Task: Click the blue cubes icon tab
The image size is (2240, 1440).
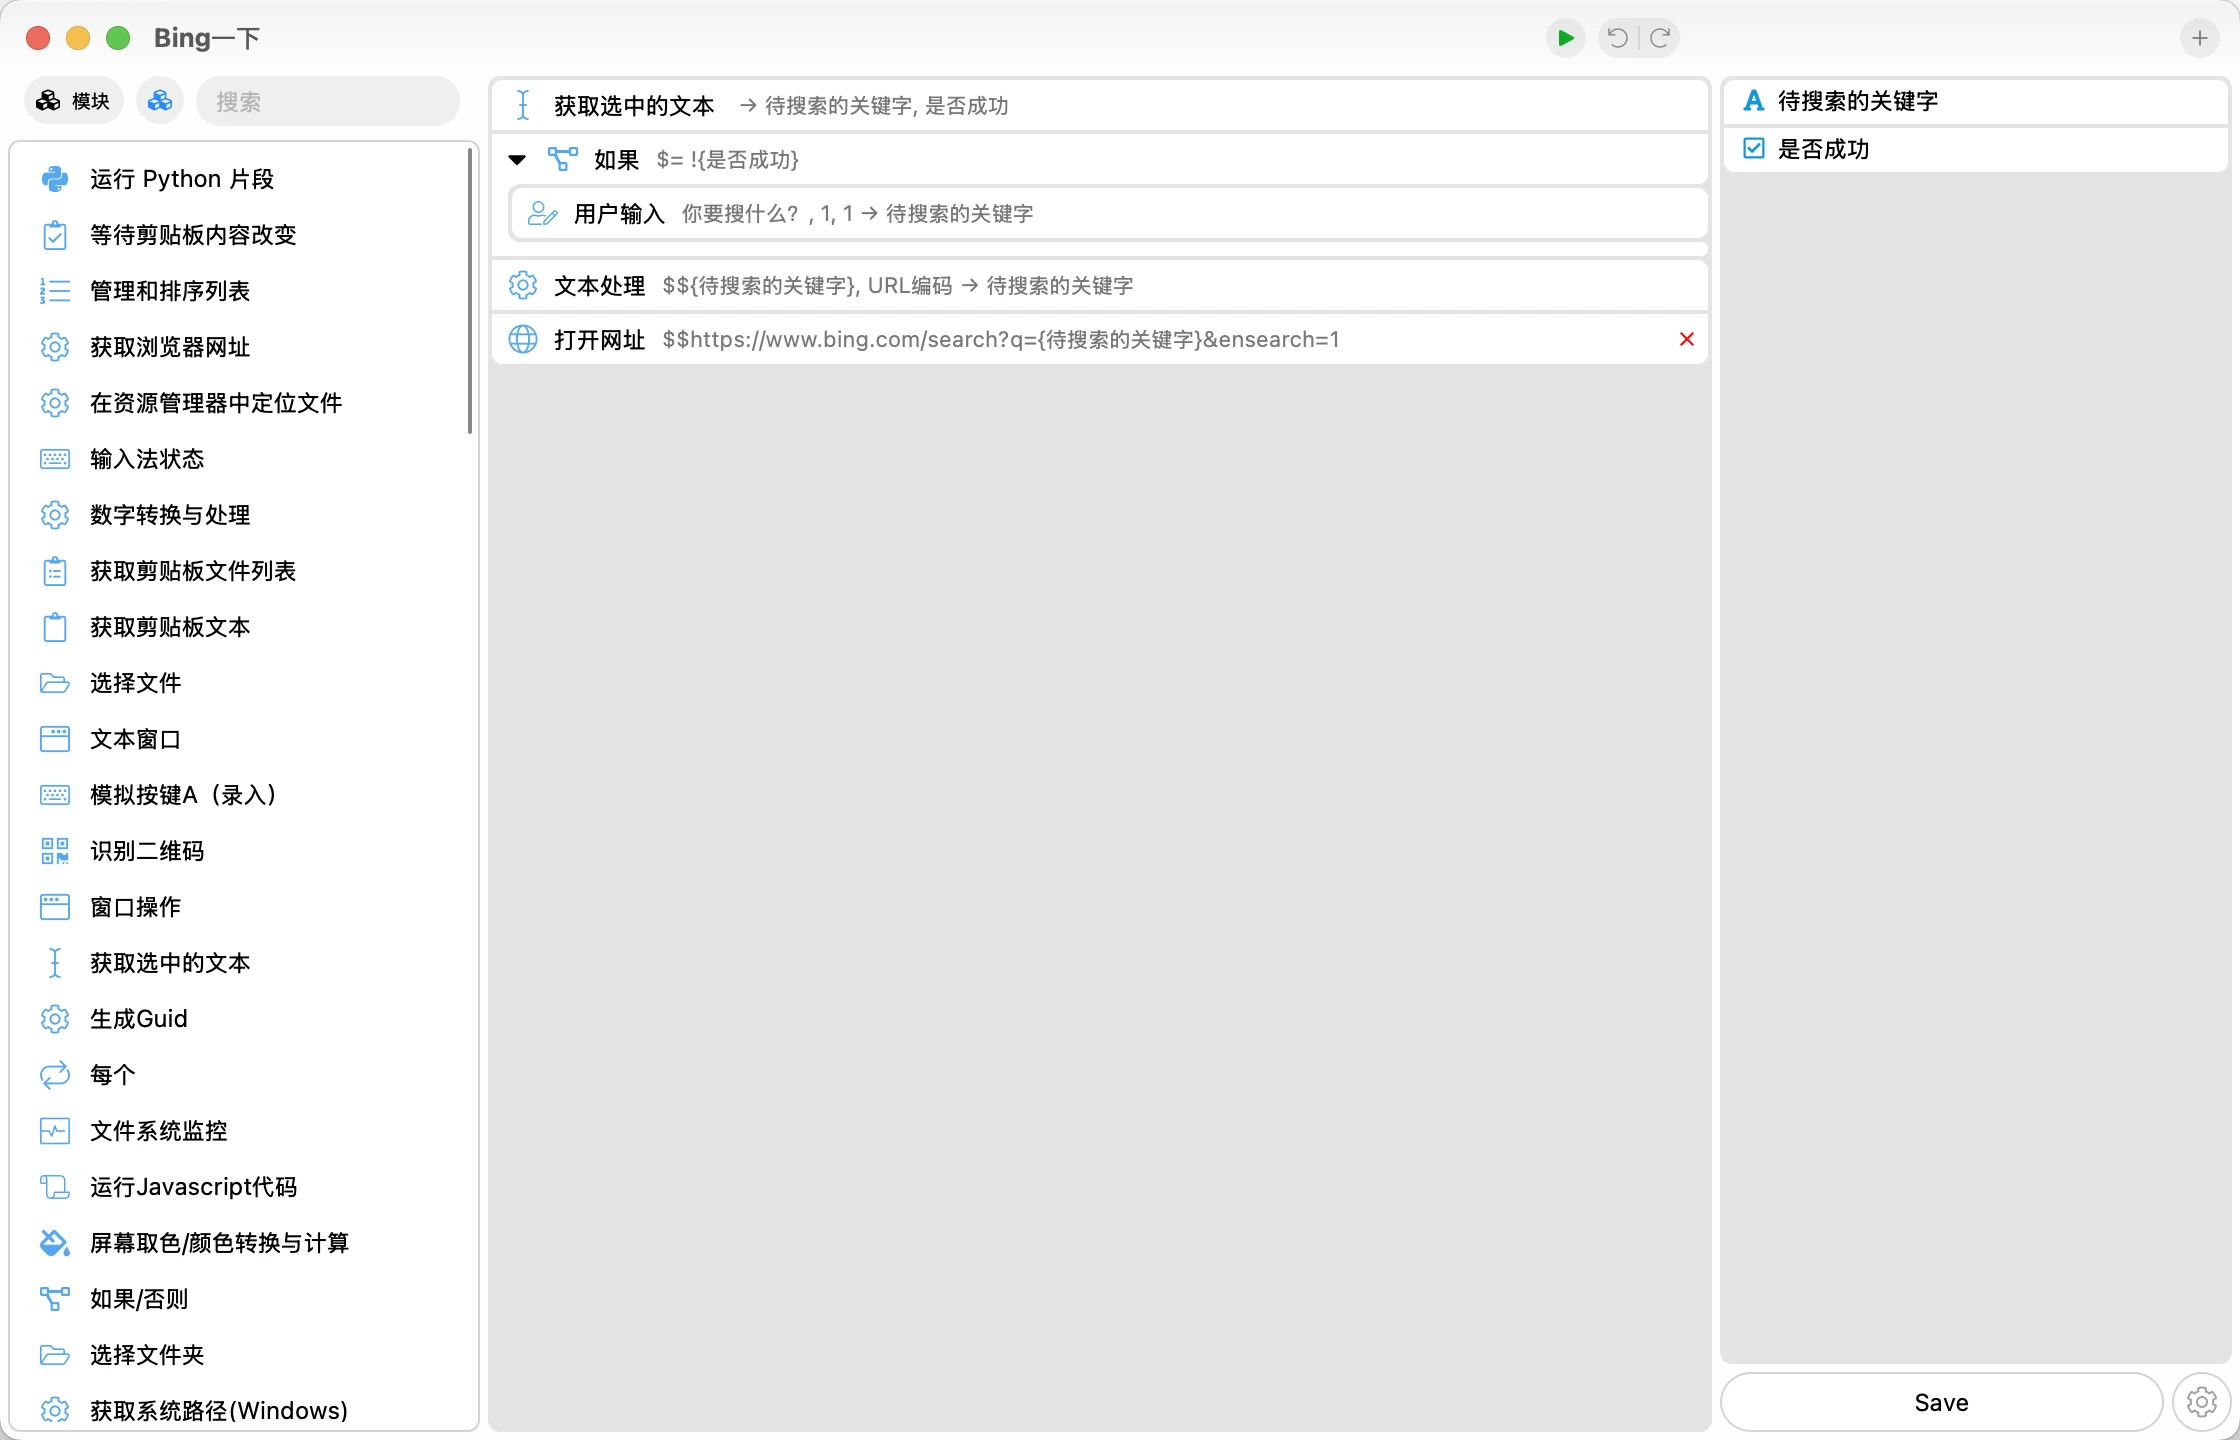Action: [x=160, y=101]
